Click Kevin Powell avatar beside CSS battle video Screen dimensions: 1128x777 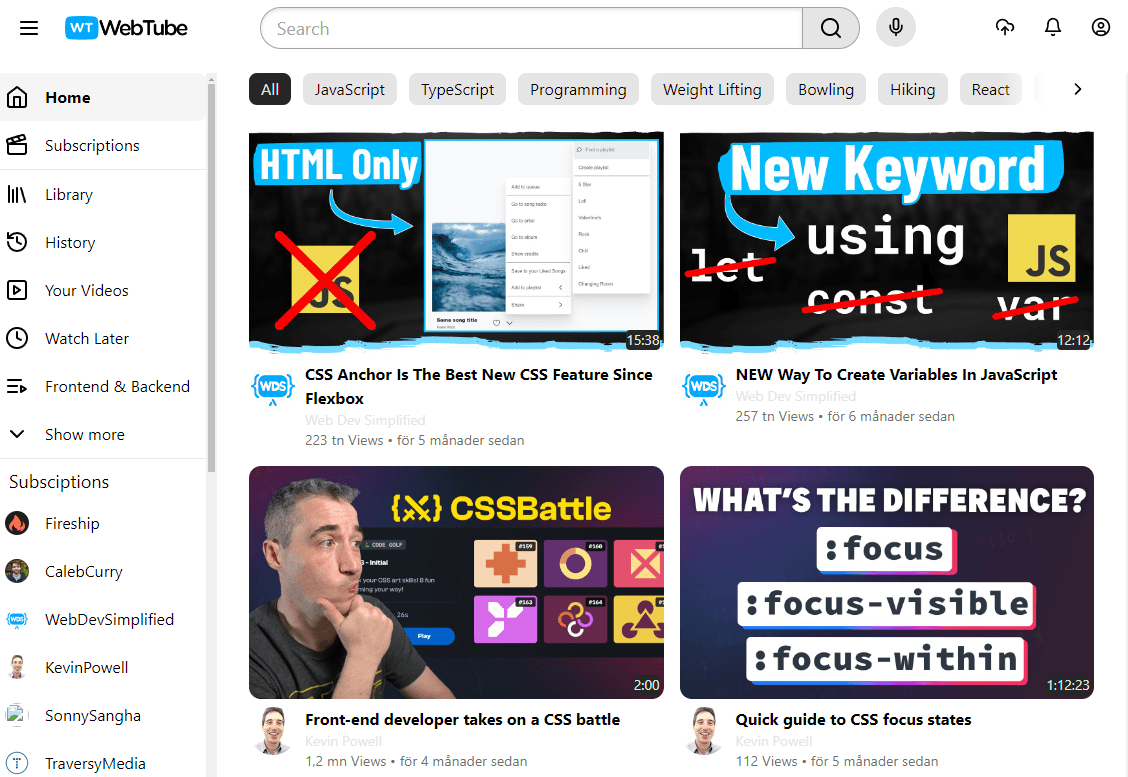point(273,730)
